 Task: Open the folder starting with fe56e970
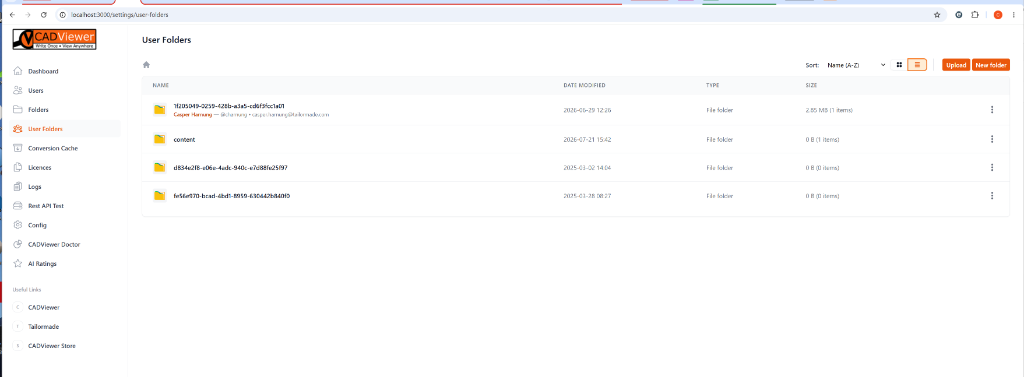232,195
